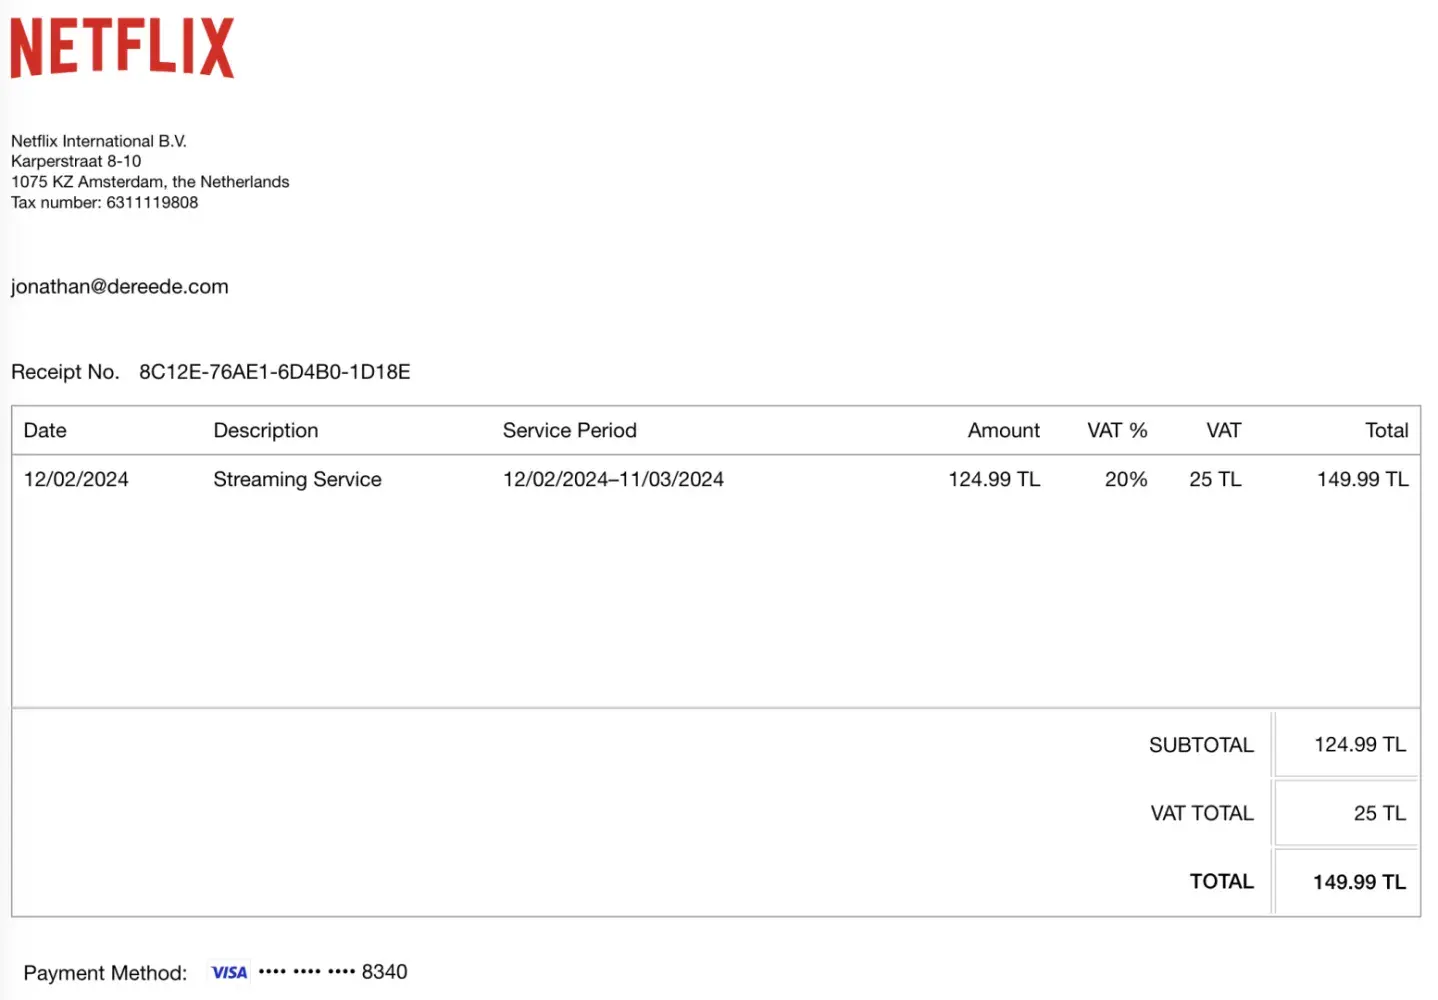The height and width of the screenshot is (1000, 1438).
Task: Click the street address Karperstraat 8-10
Action: pos(76,161)
